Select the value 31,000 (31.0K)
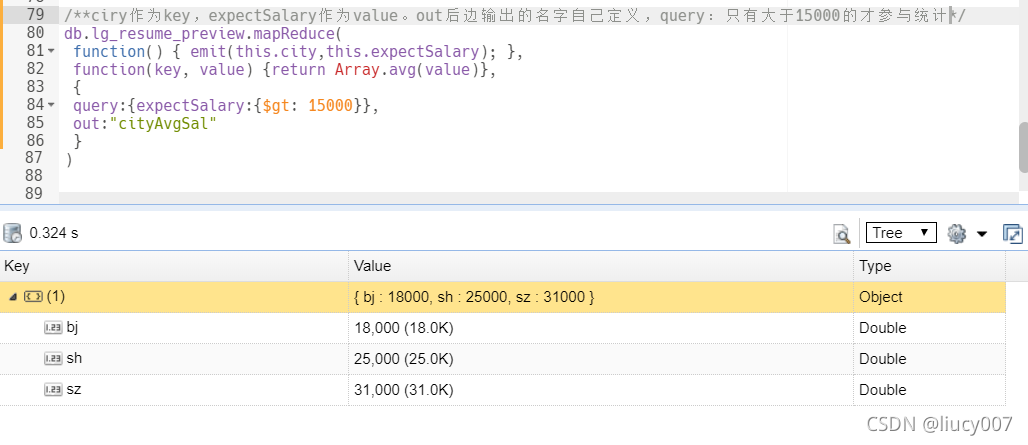This screenshot has height=445, width=1028. tap(404, 389)
